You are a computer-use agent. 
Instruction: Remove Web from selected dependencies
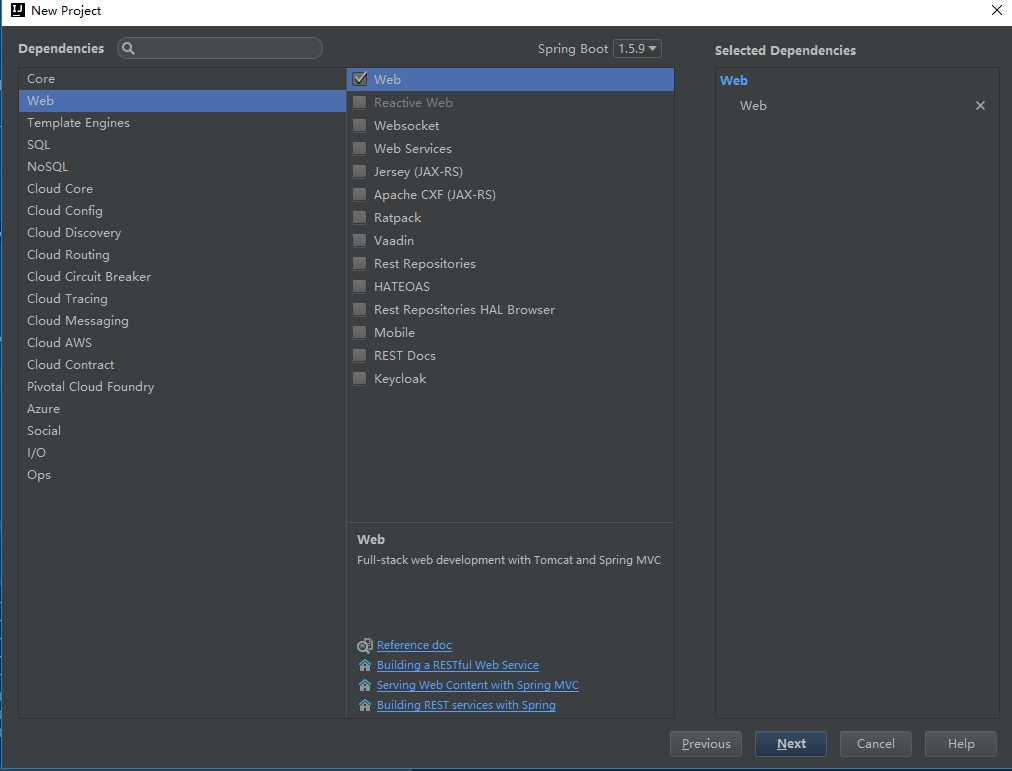980,105
